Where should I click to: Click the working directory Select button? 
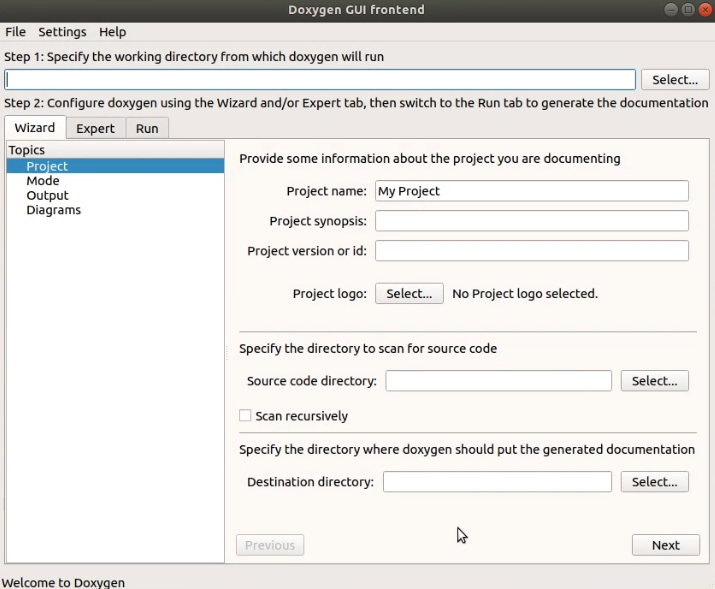(675, 80)
